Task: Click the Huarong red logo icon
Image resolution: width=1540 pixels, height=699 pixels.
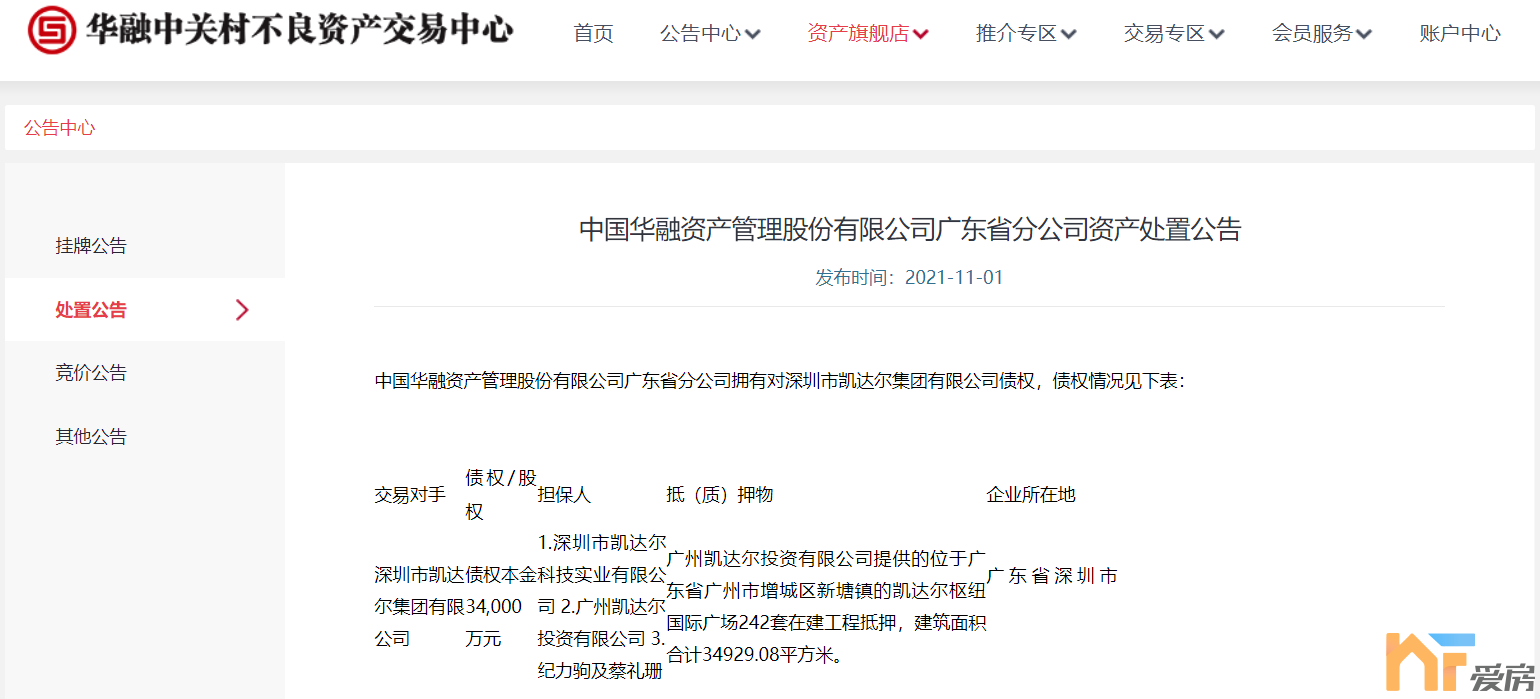Action: tap(51, 31)
